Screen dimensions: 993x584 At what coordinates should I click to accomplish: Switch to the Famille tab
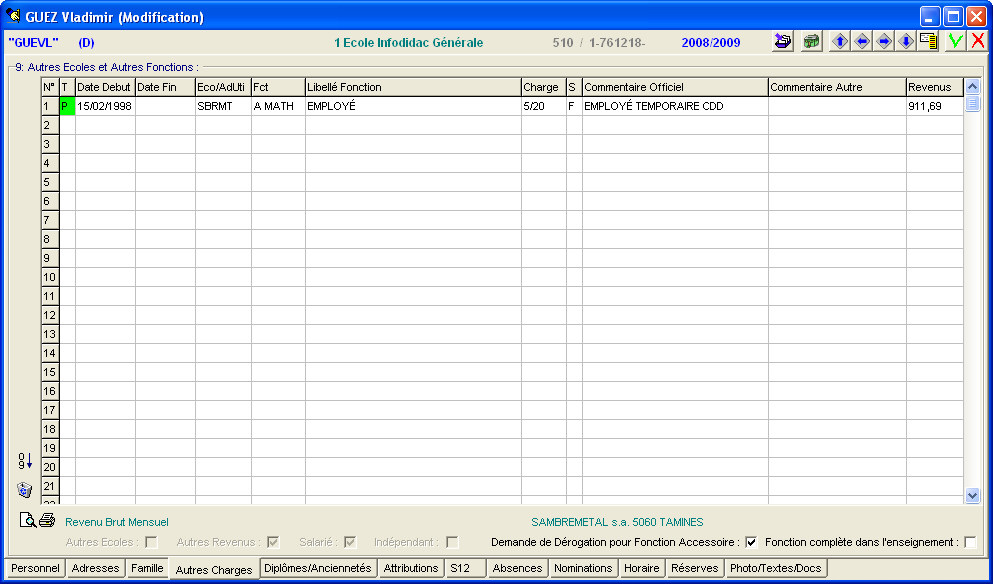[x=147, y=568]
